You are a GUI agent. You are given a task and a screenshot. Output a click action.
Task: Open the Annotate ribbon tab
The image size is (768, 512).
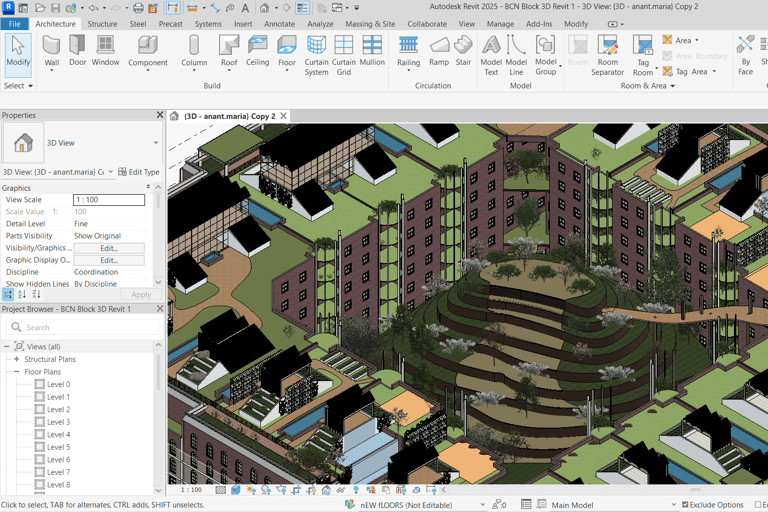coord(279,24)
